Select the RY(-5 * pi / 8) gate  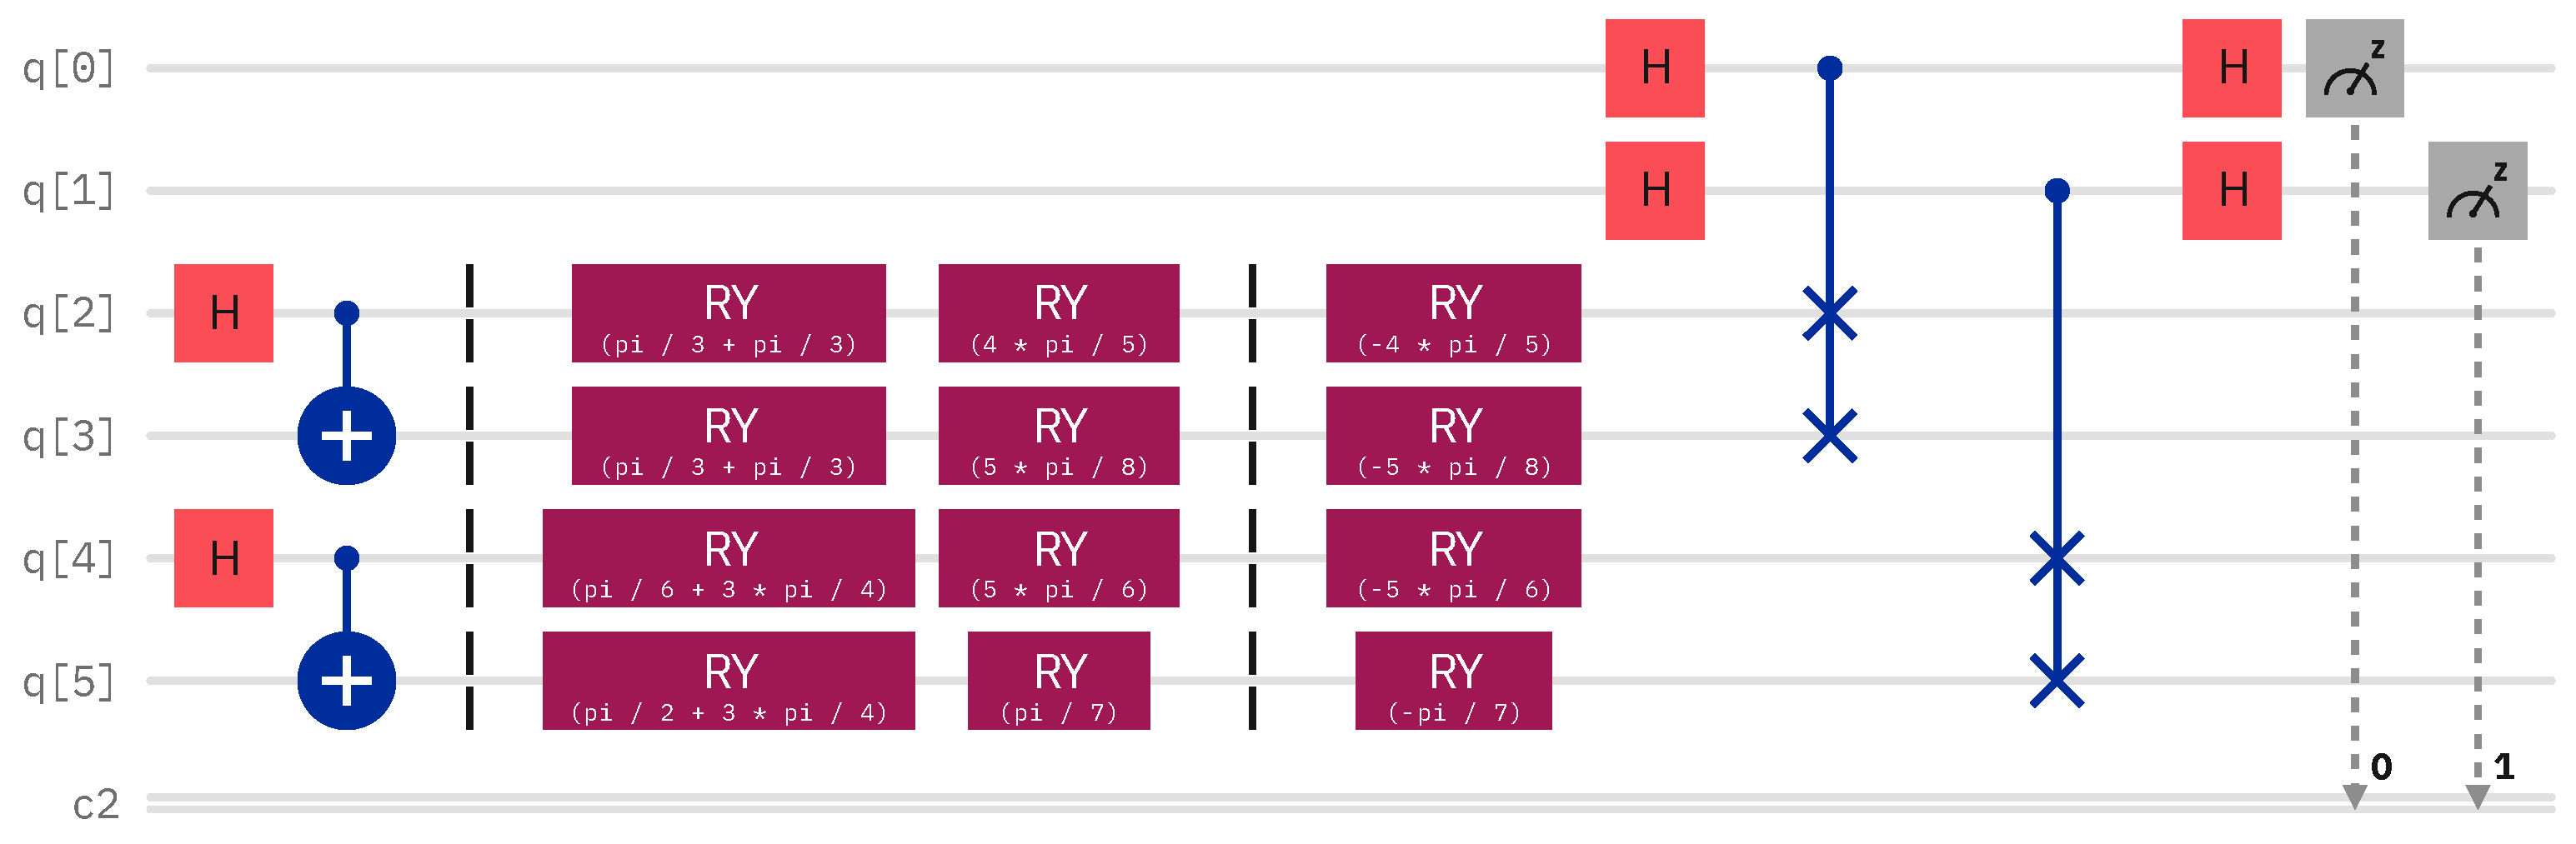coord(1453,436)
